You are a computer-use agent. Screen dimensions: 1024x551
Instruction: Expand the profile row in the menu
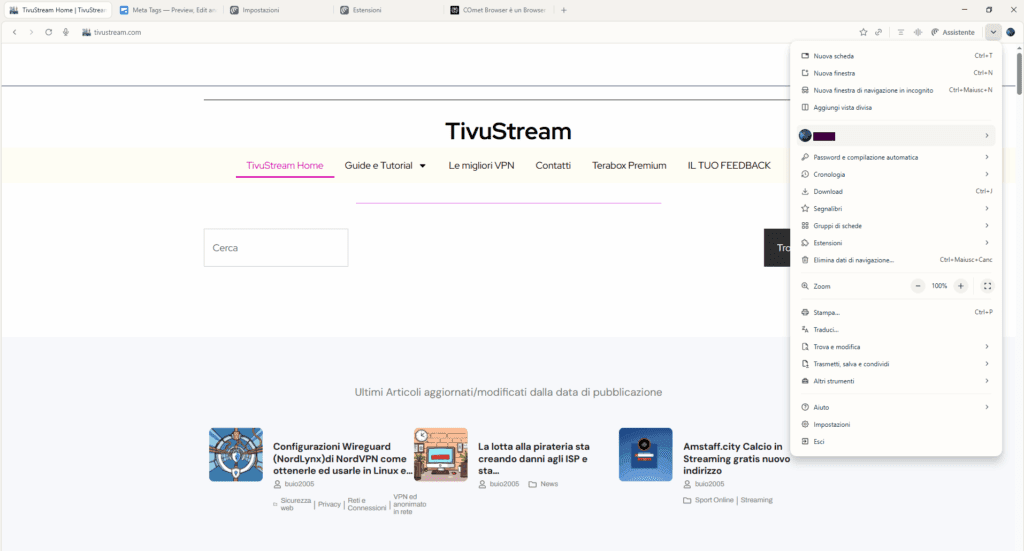coord(896,136)
